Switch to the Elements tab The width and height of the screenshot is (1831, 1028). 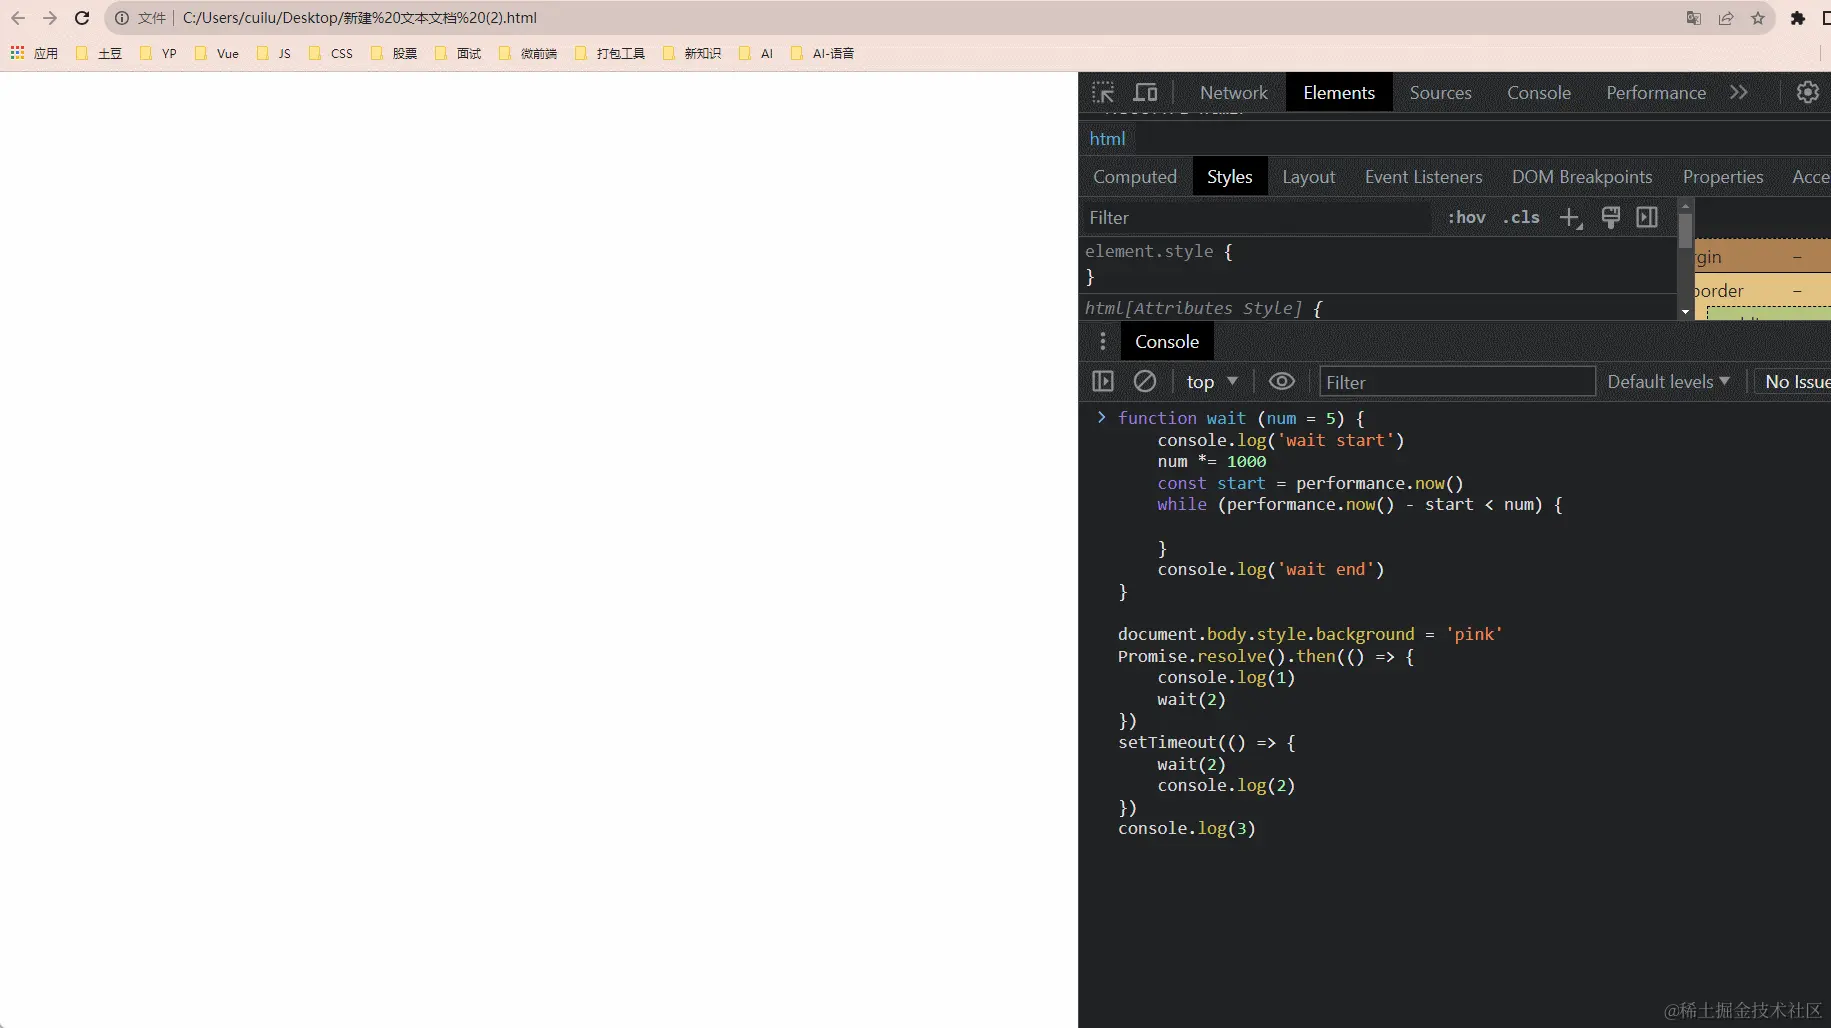click(x=1339, y=92)
